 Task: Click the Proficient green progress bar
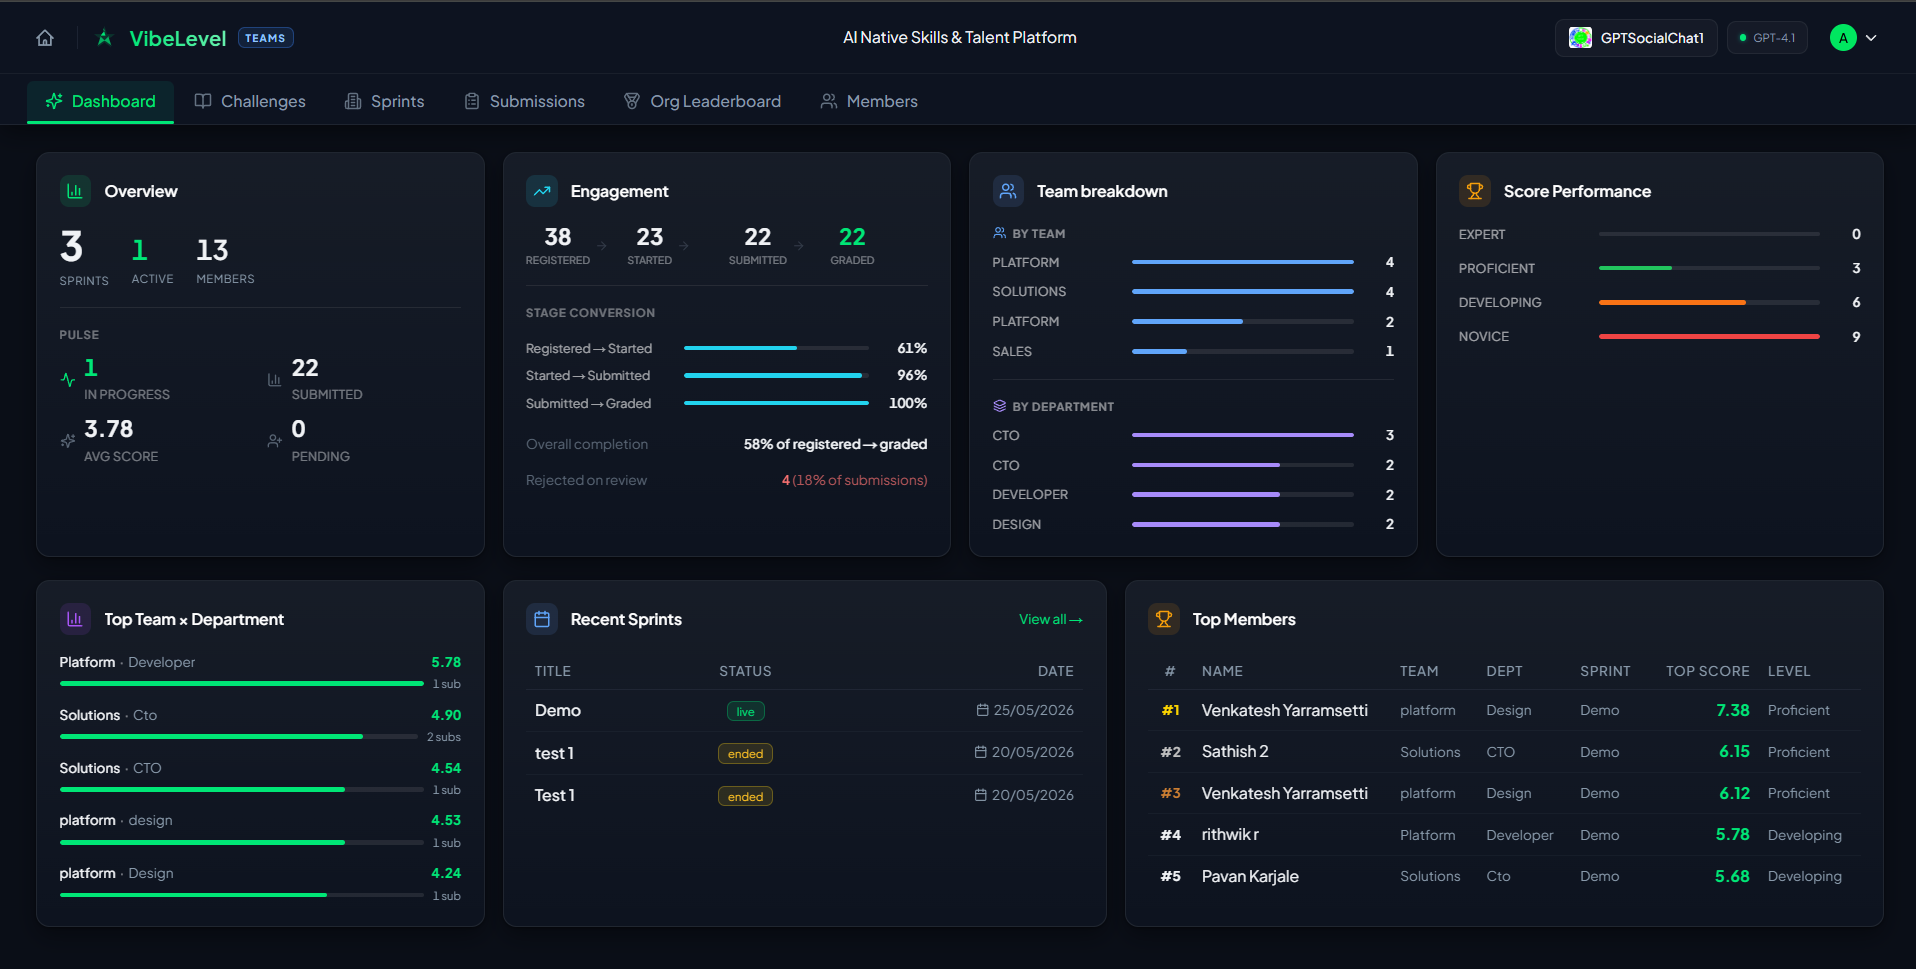(1709, 268)
